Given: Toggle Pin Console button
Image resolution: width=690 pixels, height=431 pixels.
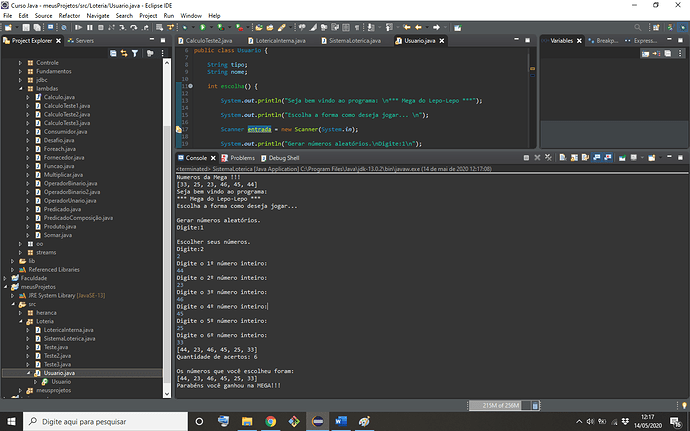Looking at the screenshot, I should (622, 158).
